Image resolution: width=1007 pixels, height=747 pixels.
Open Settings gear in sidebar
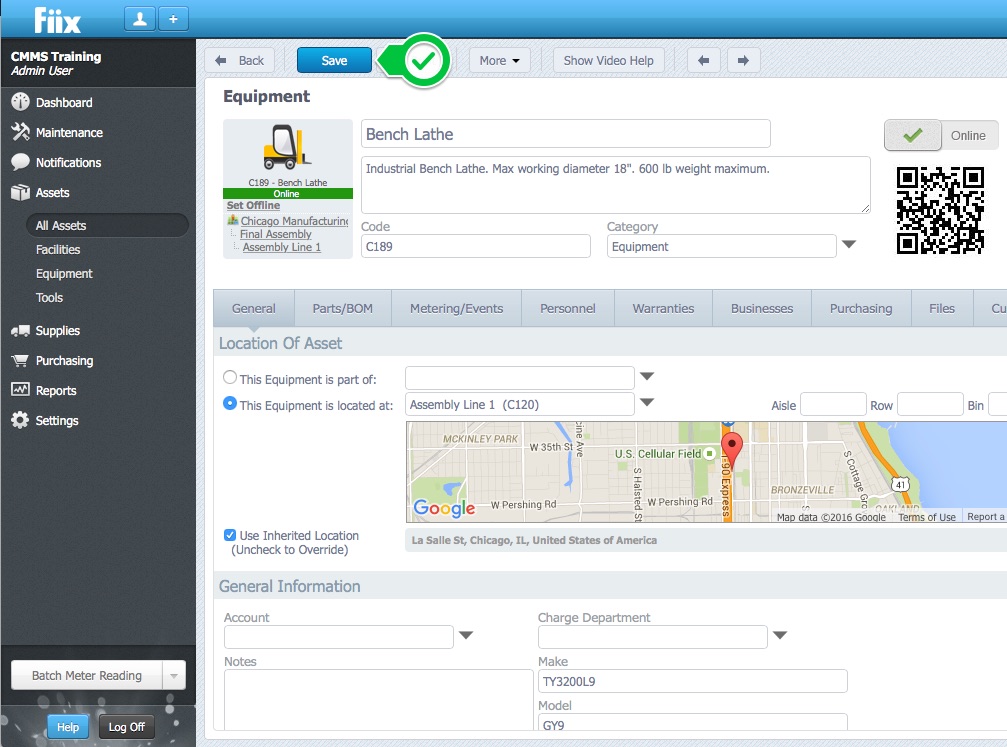(57, 421)
